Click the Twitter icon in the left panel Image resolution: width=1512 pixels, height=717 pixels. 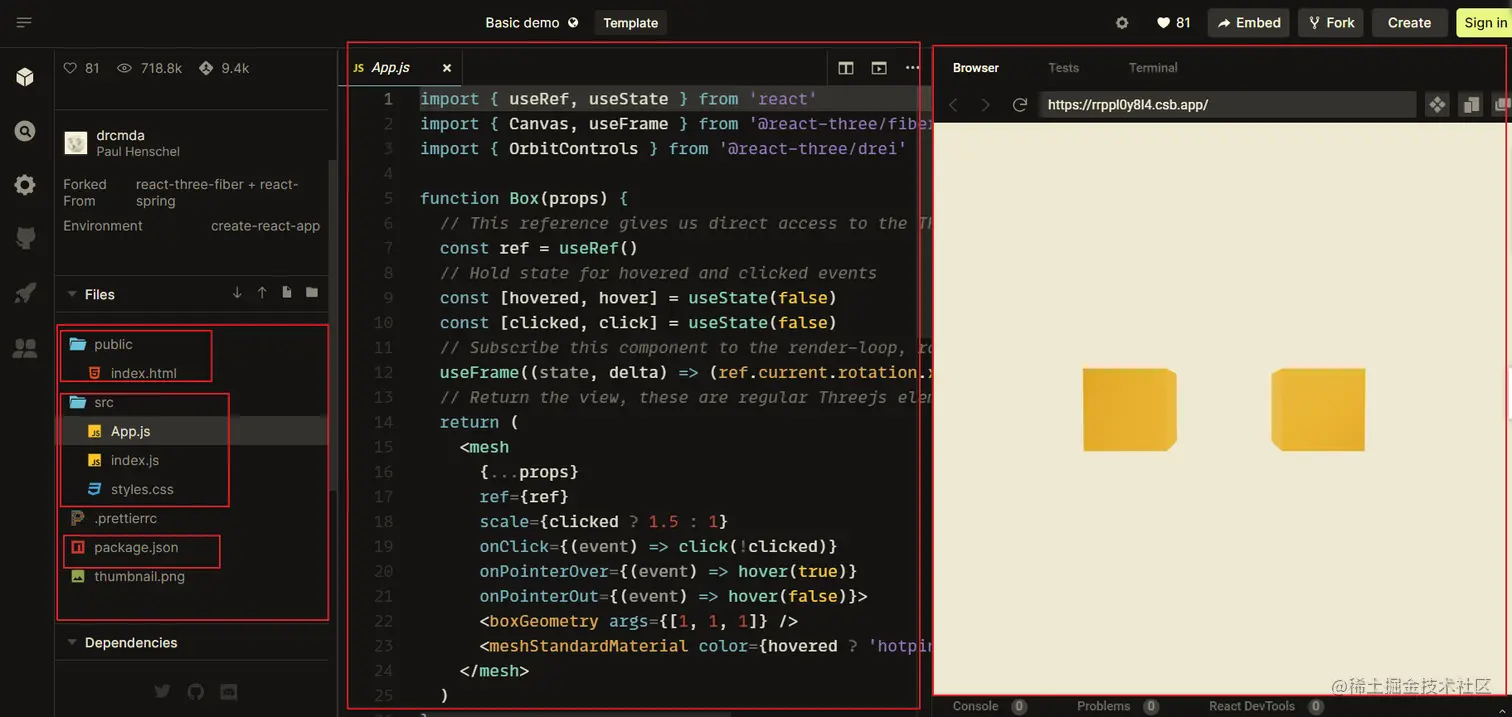[163, 691]
